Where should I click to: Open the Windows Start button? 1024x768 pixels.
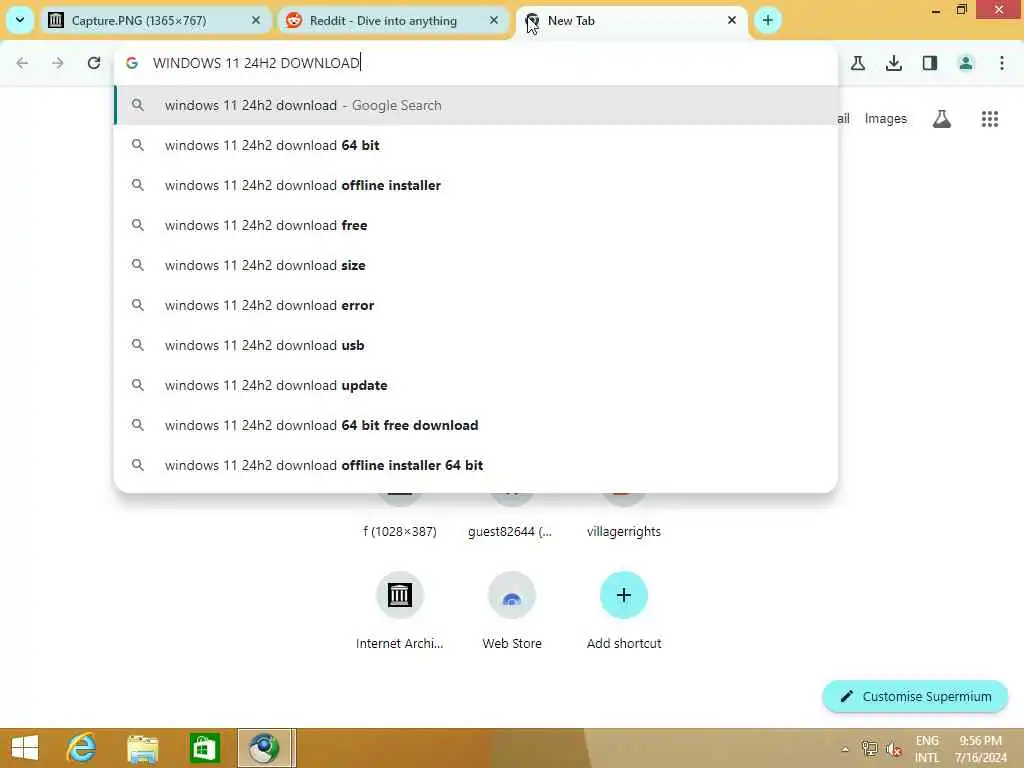pyautogui.click(x=25, y=748)
